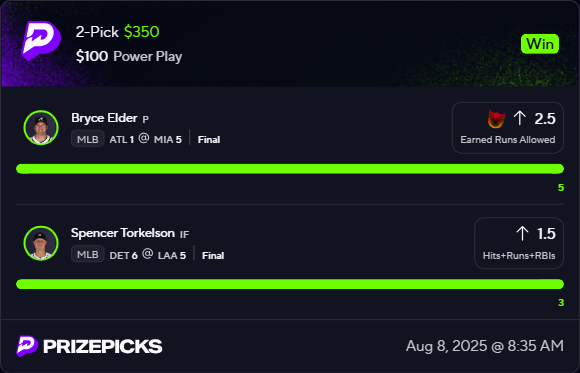Click Bryce Elder's green progress bar
The image size is (580, 373).
tap(290, 169)
